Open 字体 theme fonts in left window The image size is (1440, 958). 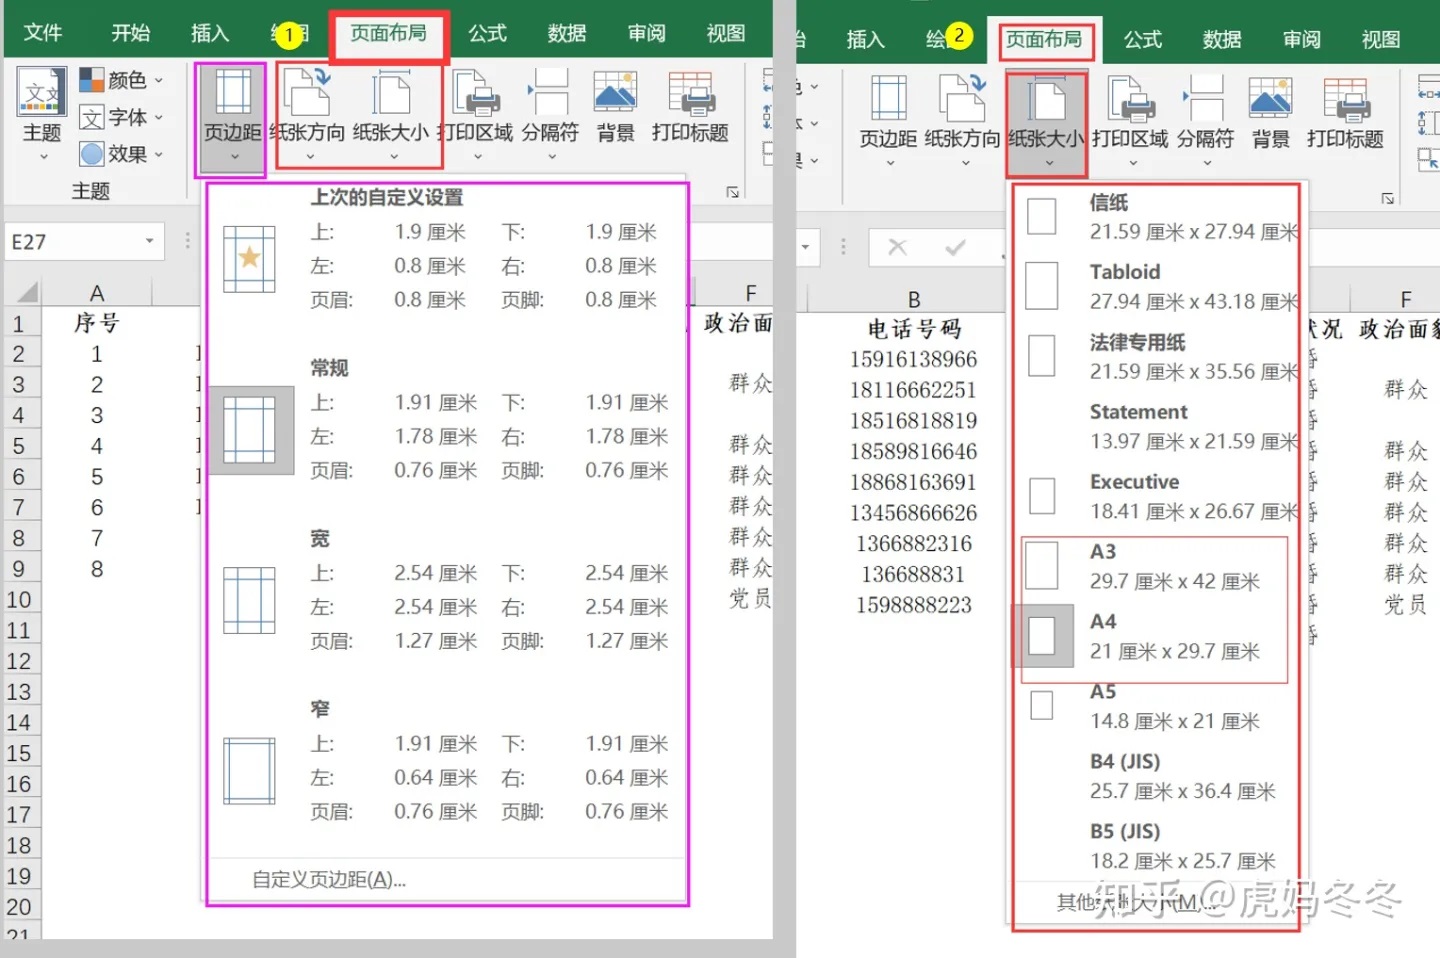(121, 117)
